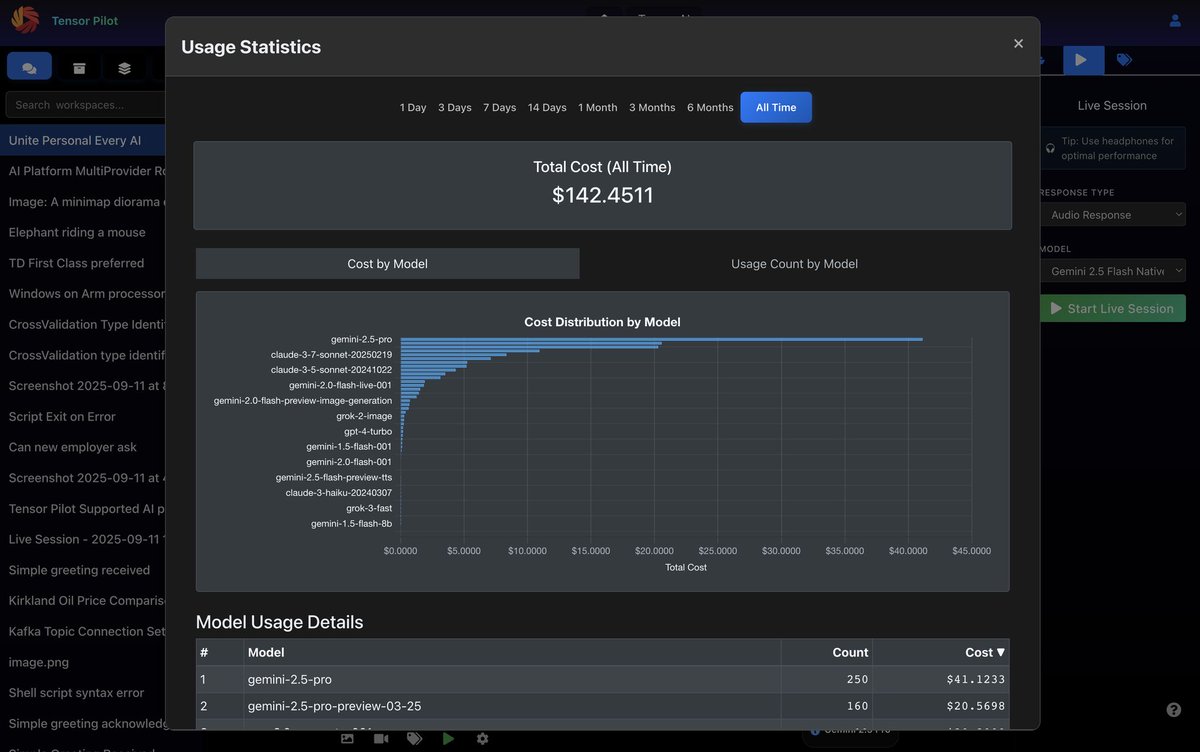Open workspace Kirkland Oil Price Comparison

pos(83,600)
